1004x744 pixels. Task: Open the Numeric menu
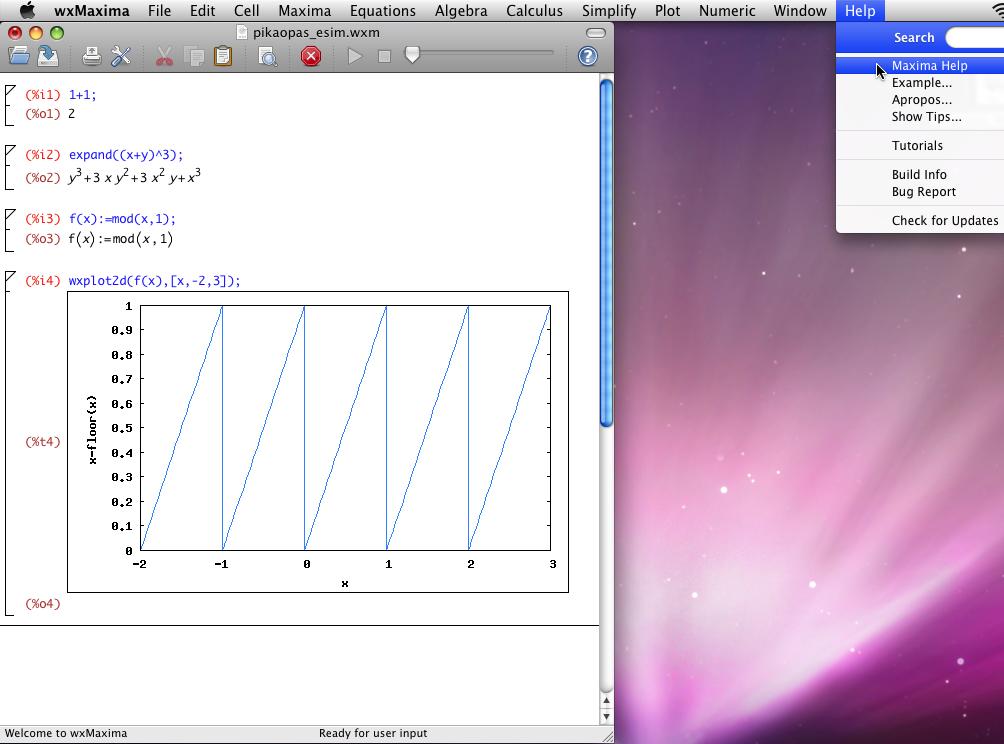(727, 11)
